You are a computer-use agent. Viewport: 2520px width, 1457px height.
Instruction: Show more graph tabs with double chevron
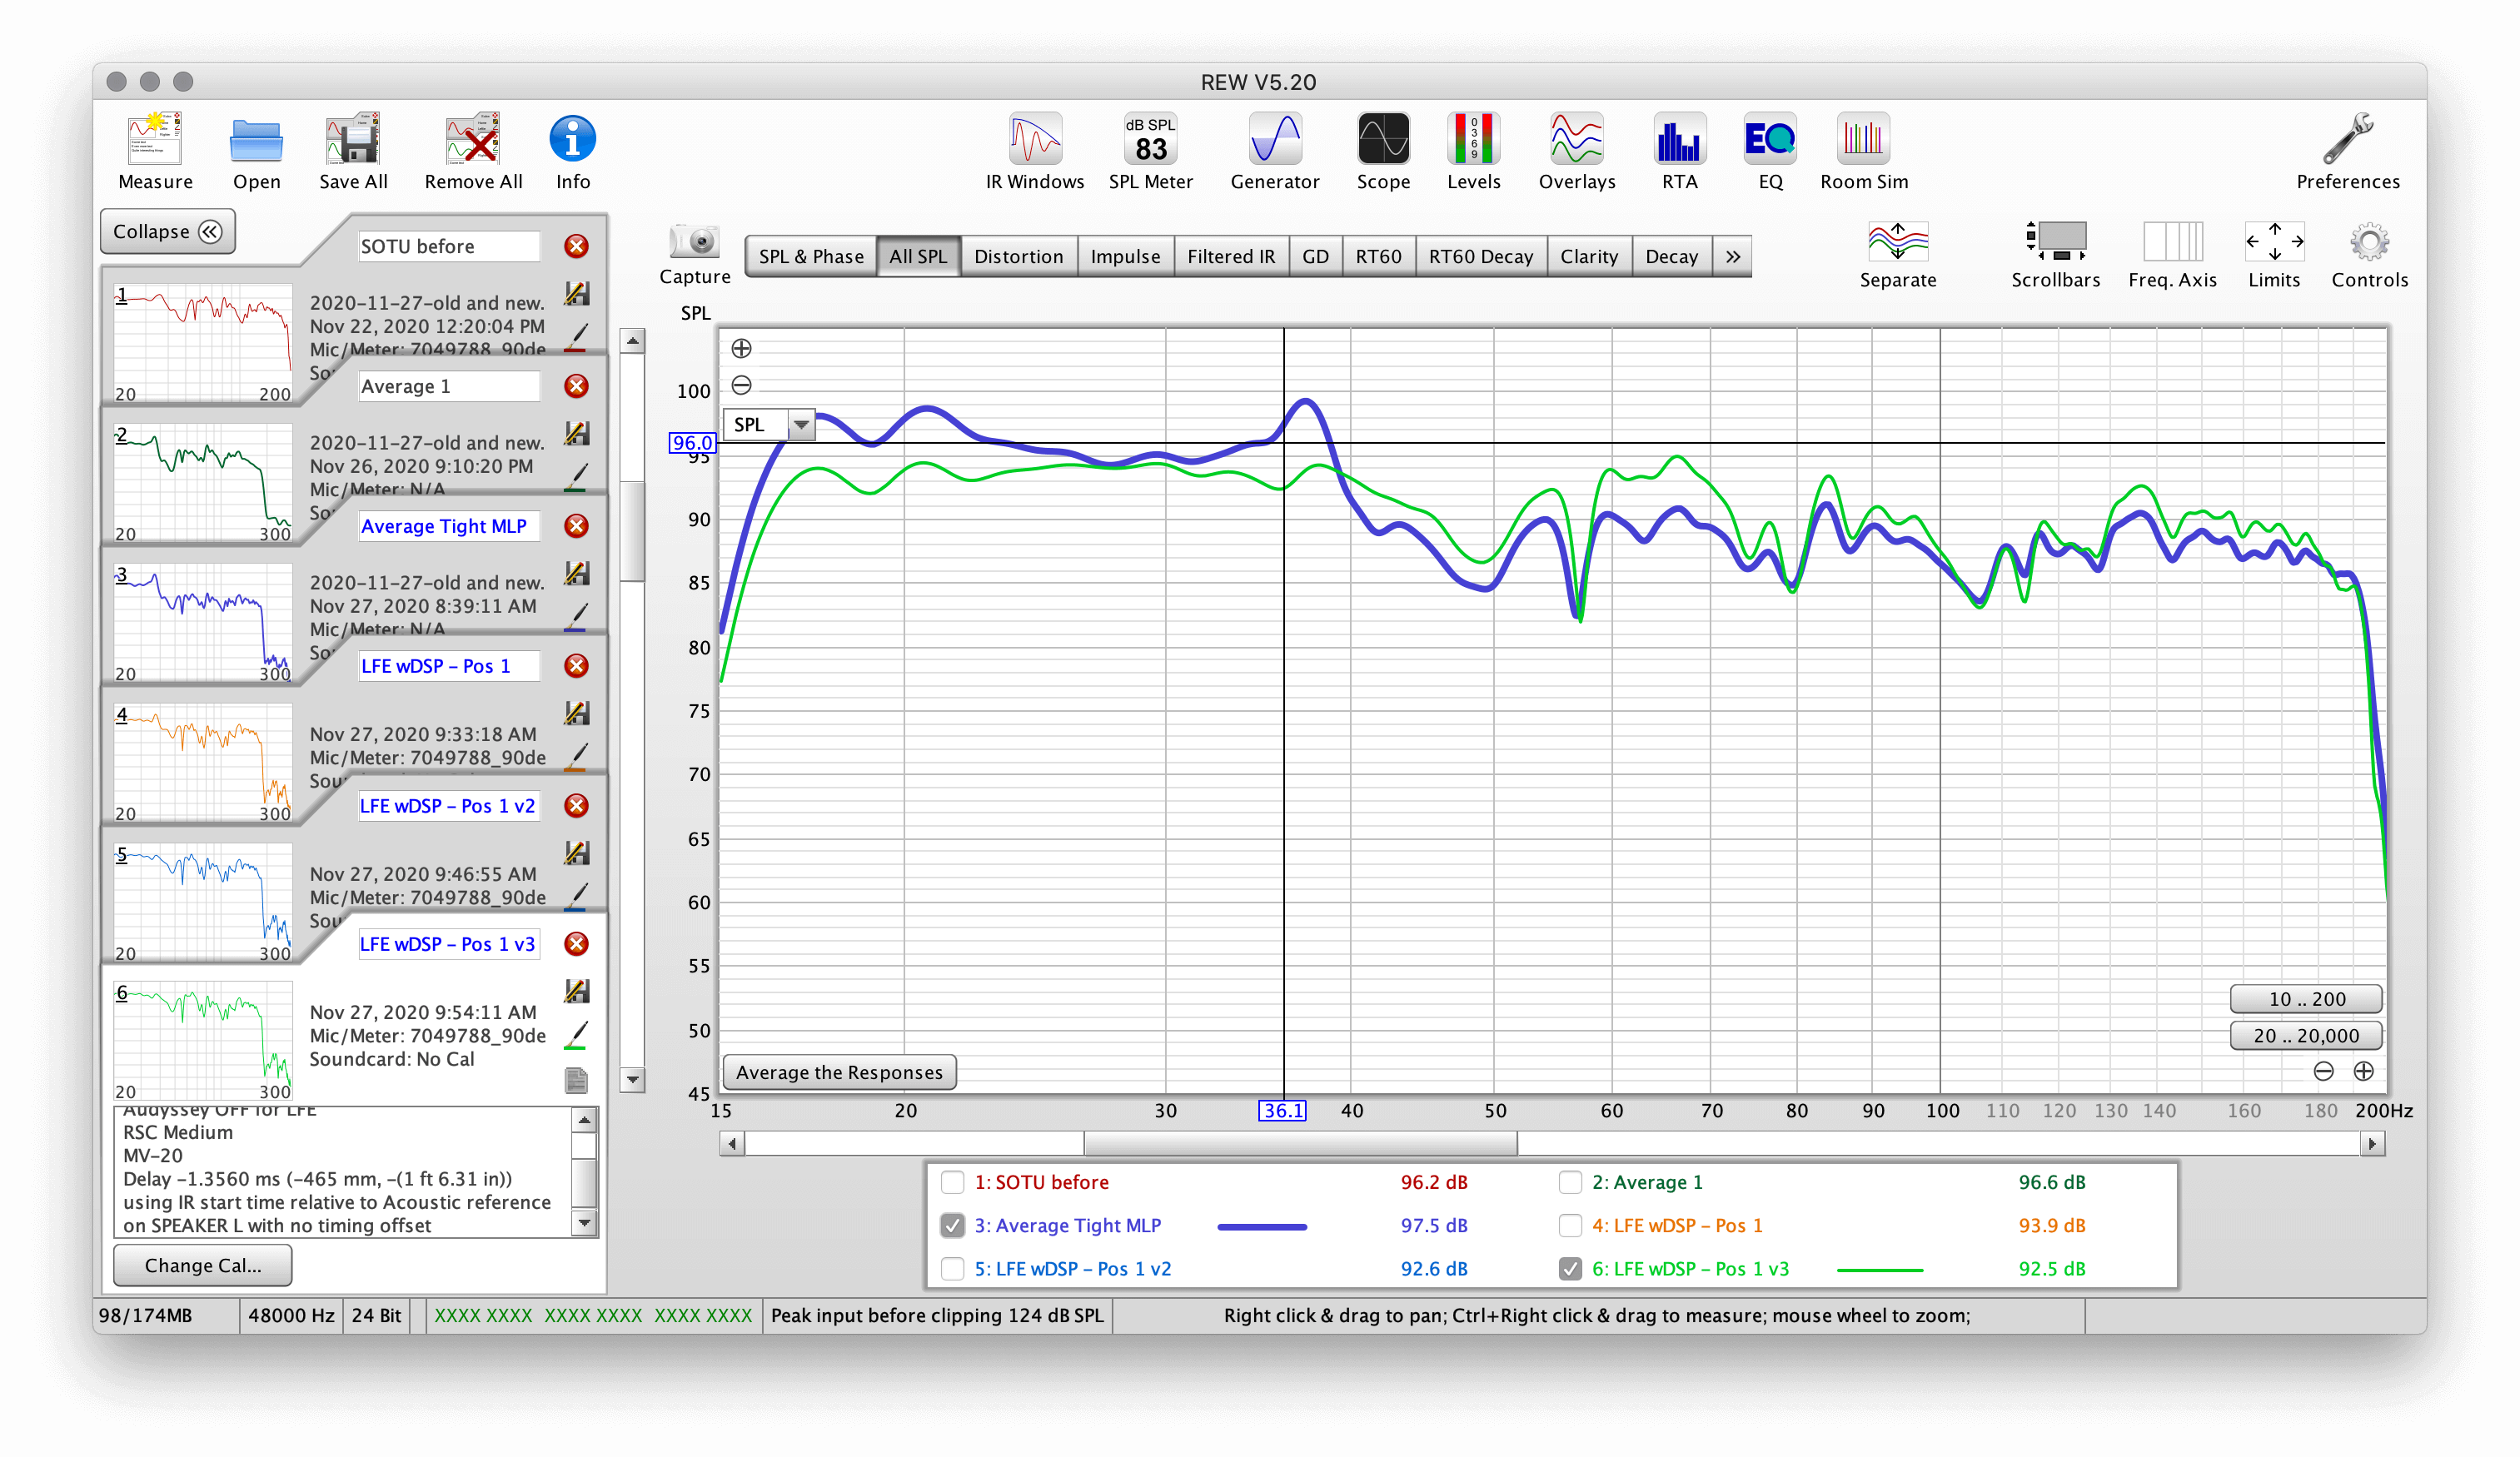[1732, 257]
